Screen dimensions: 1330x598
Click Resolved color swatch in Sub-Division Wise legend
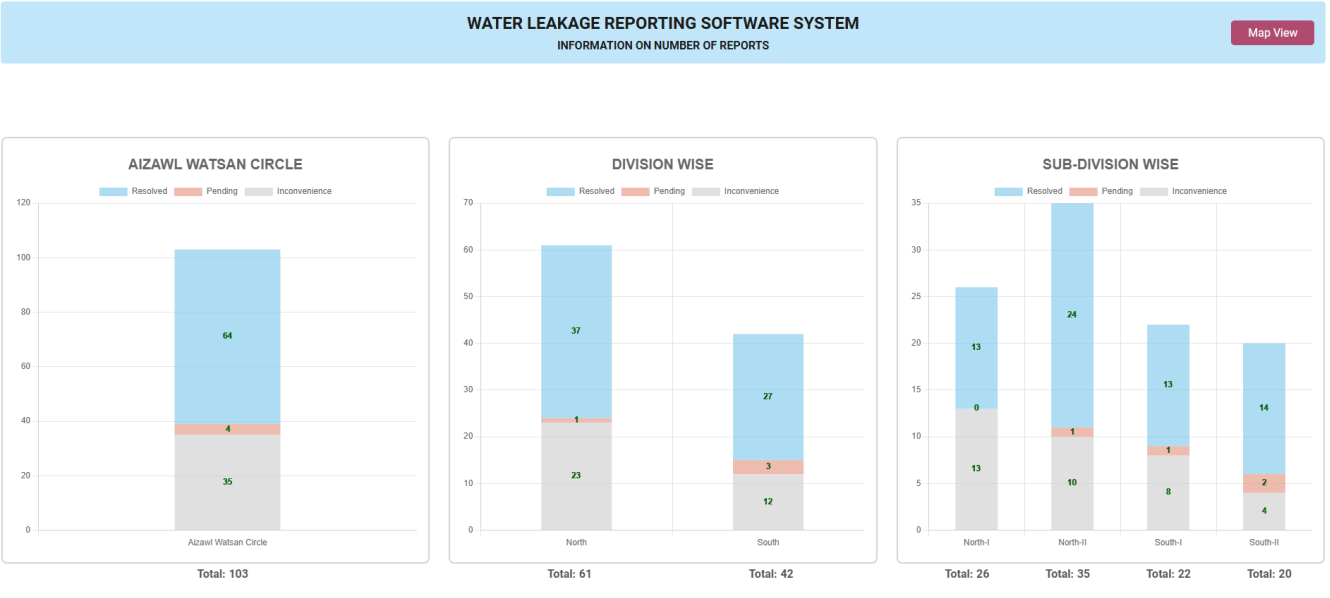[1008, 191]
